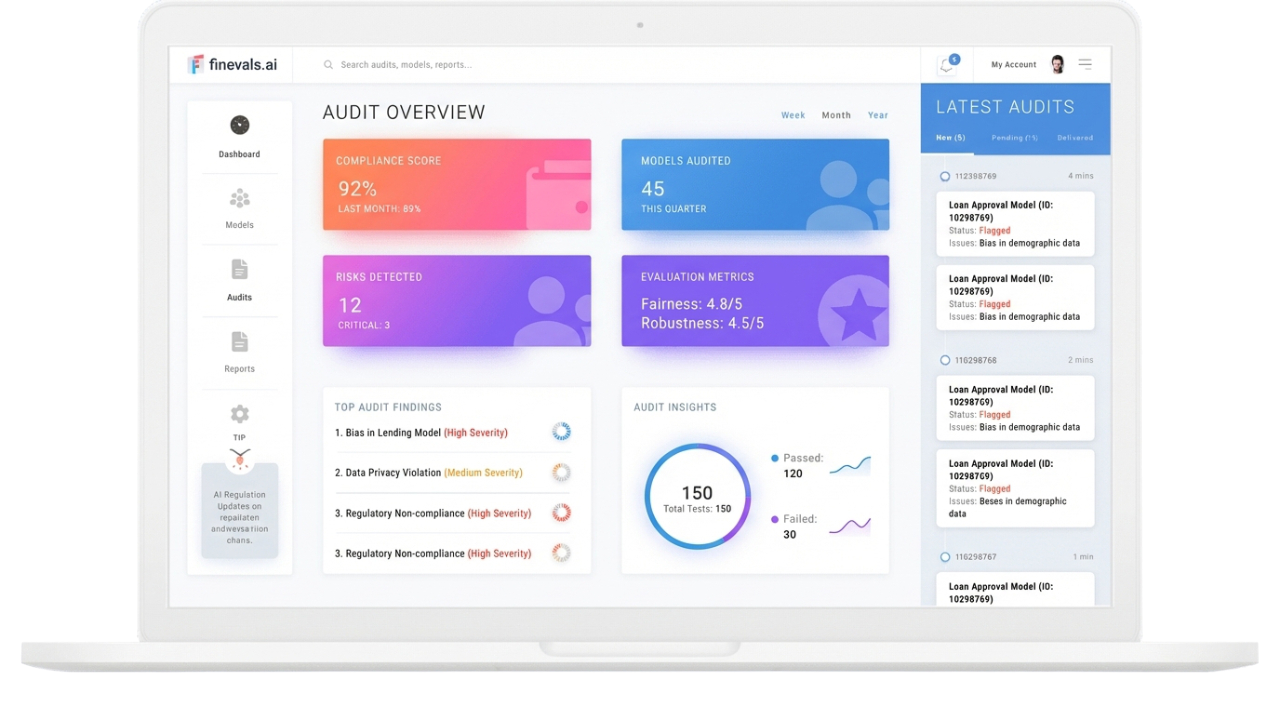Click the settings gear icon in sidebar
Image resolution: width=1280 pixels, height=714 pixels.
click(239, 414)
